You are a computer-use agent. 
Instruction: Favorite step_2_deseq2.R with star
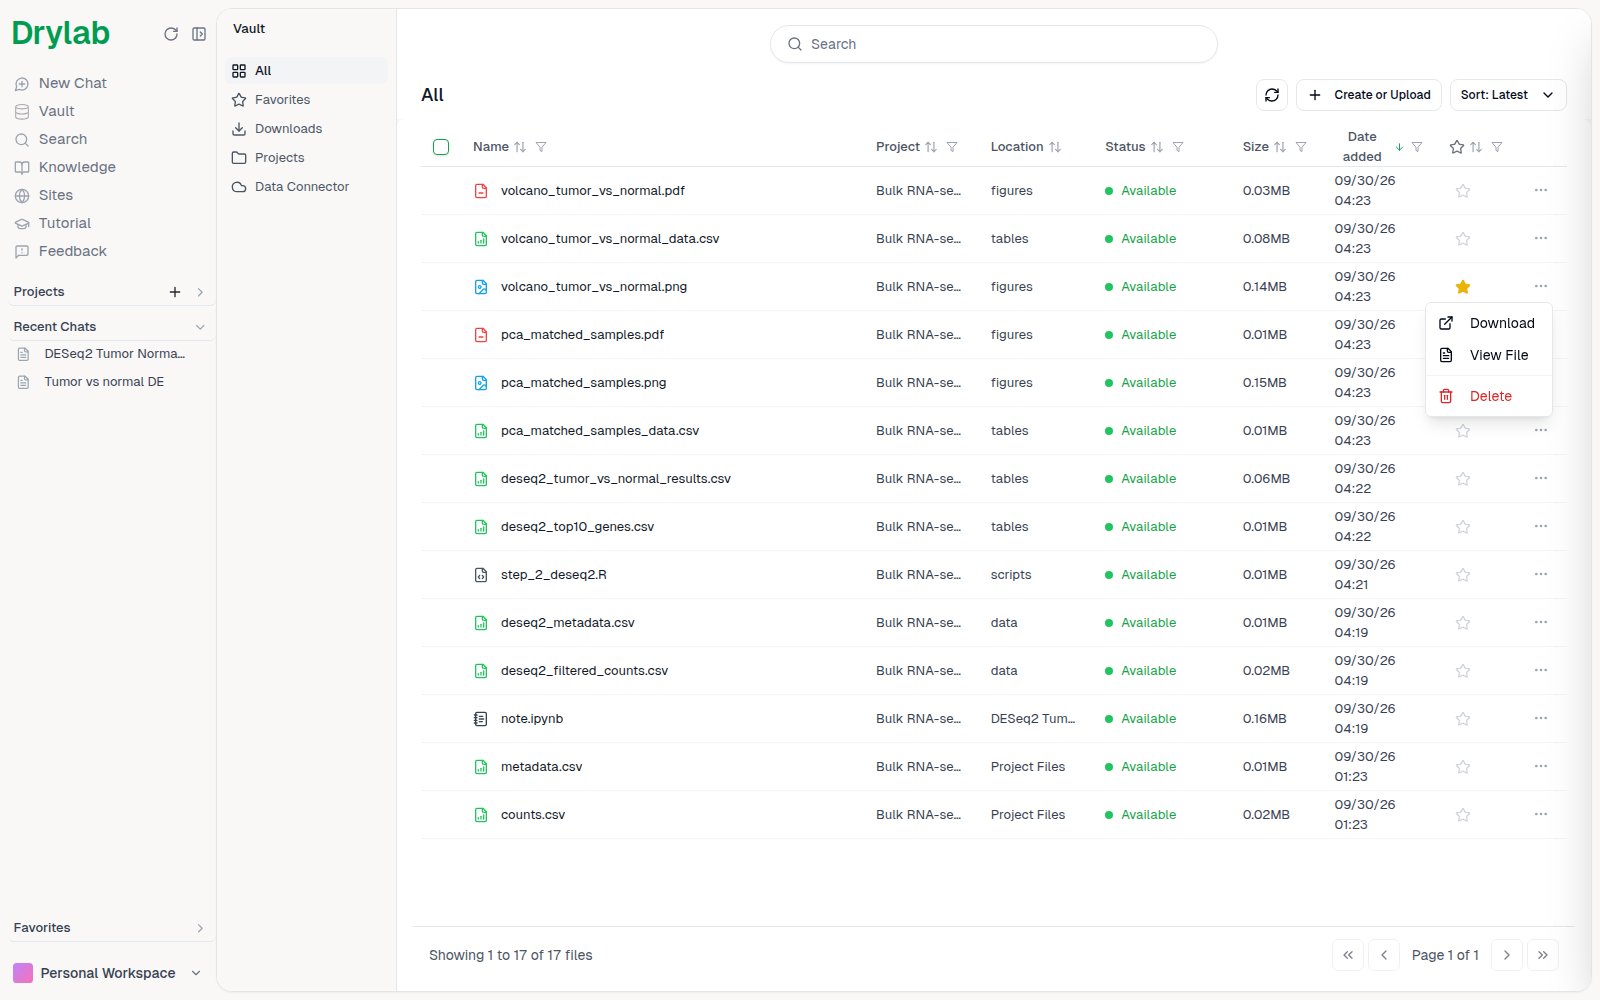coord(1463,575)
